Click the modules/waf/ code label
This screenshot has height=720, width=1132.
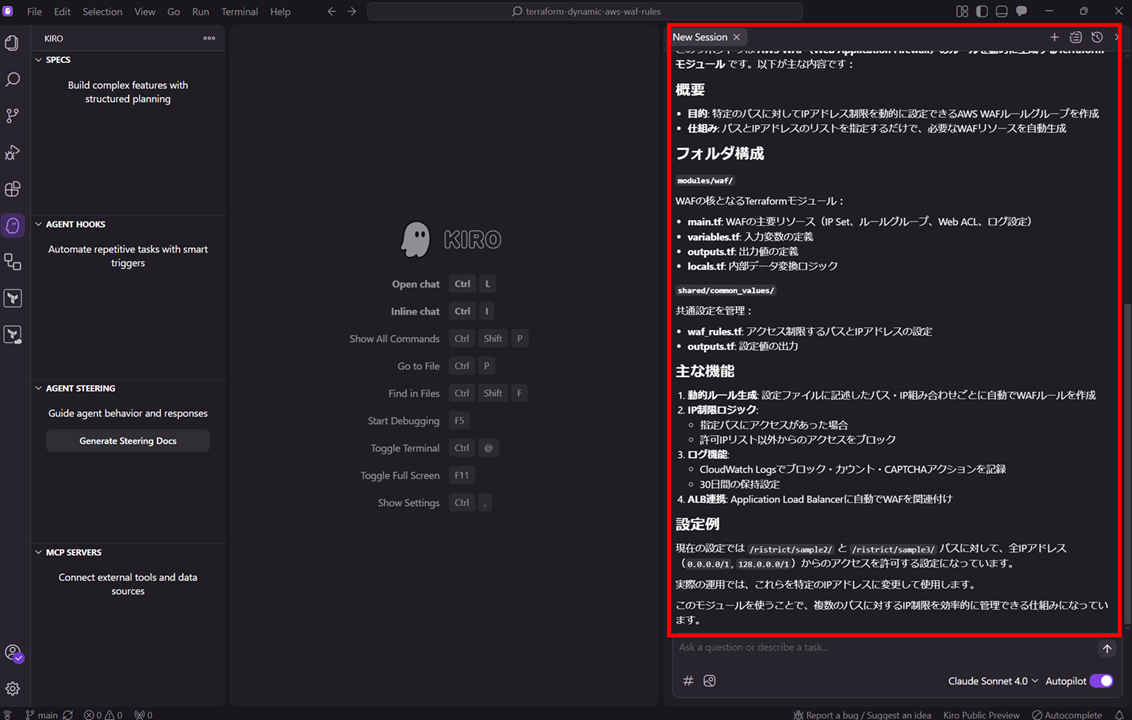705,181
